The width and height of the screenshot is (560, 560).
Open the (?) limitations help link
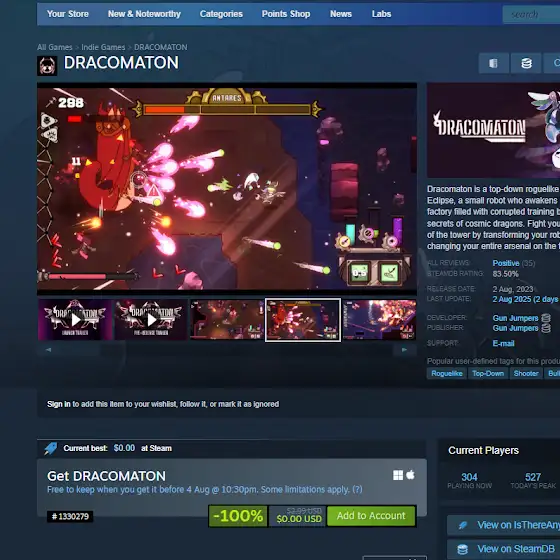coord(357,489)
